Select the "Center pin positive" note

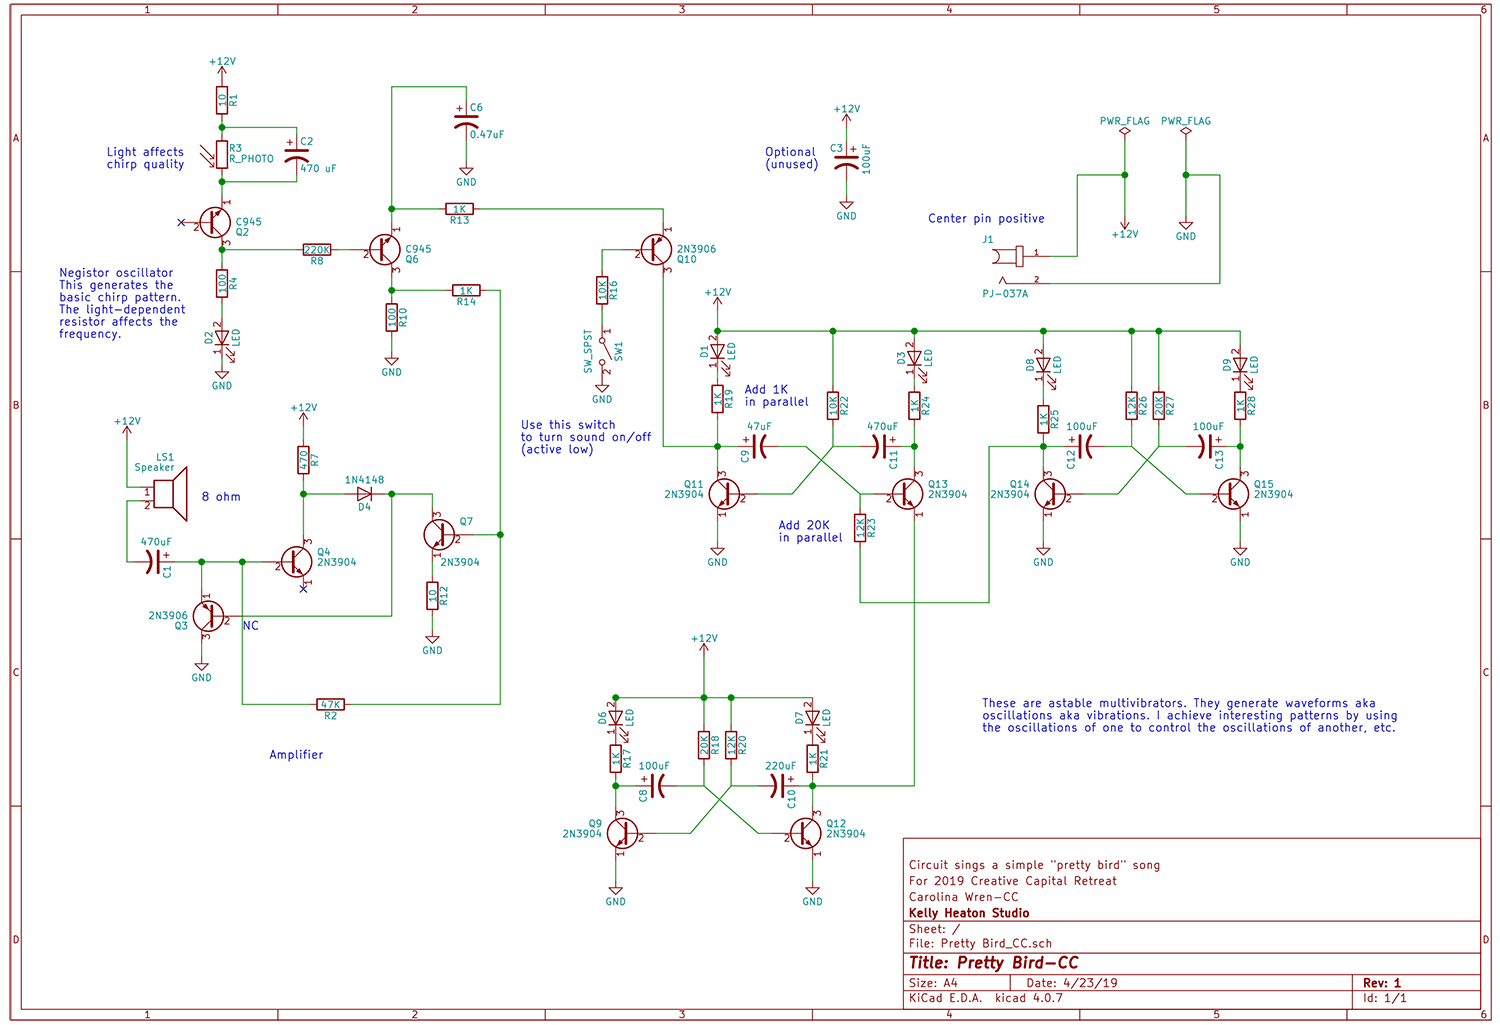986,219
